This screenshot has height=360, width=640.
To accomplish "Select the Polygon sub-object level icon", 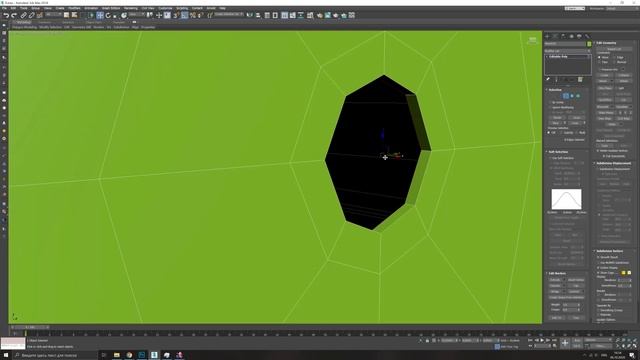I will coord(572,96).
